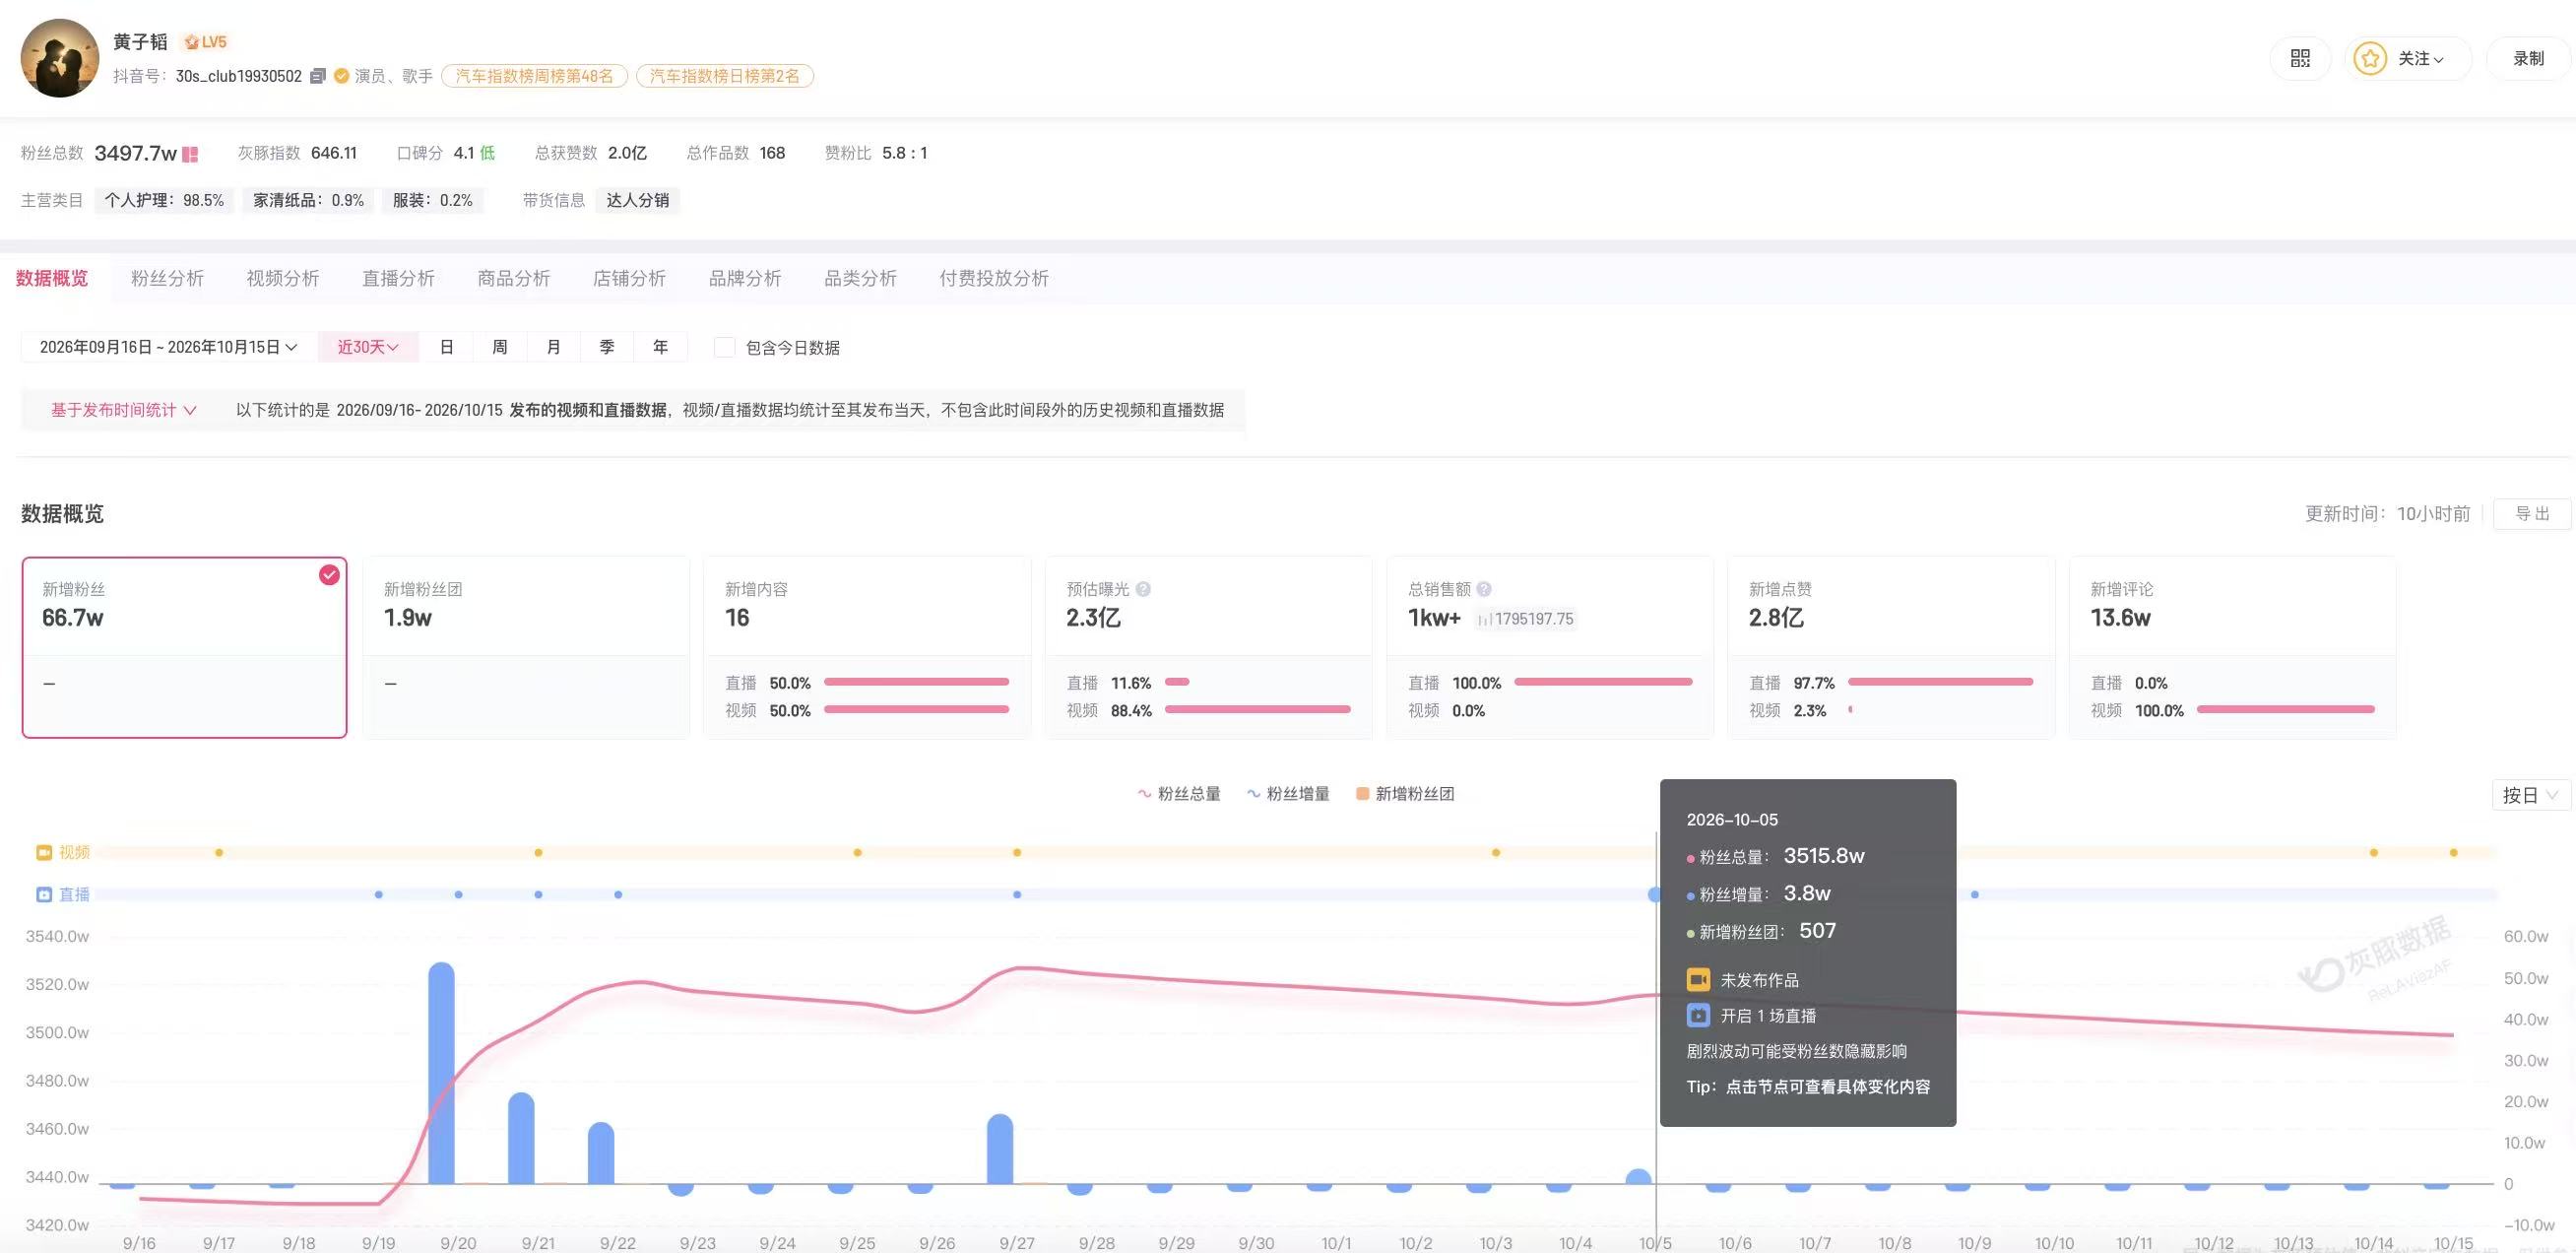Screen dimensions: 2576x1253
Task: Toggle 粉丝总量 legend series
Action: [x=1179, y=794]
